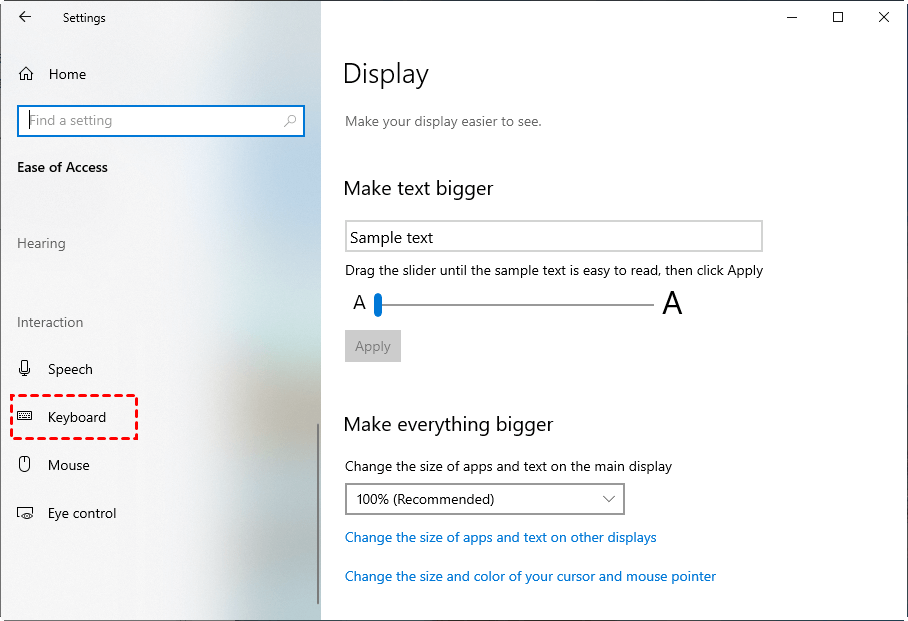The width and height of the screenshot is (908, 621).
Task: Click the text size slider track
Action: coord(515,305)
